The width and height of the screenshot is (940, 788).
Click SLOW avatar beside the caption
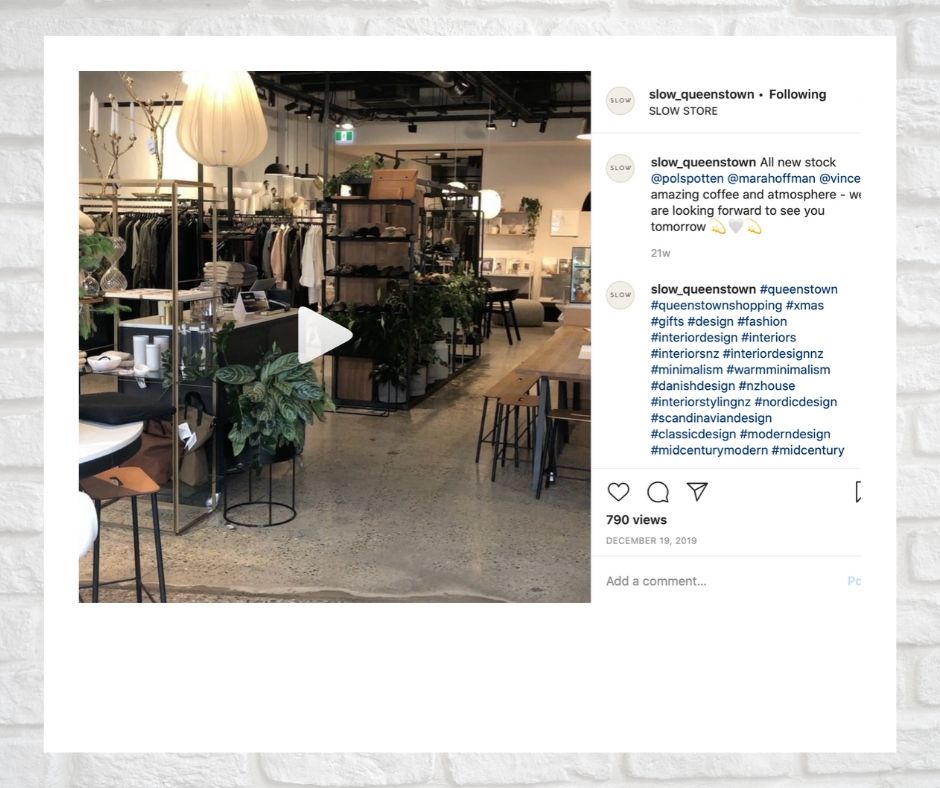coord(620,168)
